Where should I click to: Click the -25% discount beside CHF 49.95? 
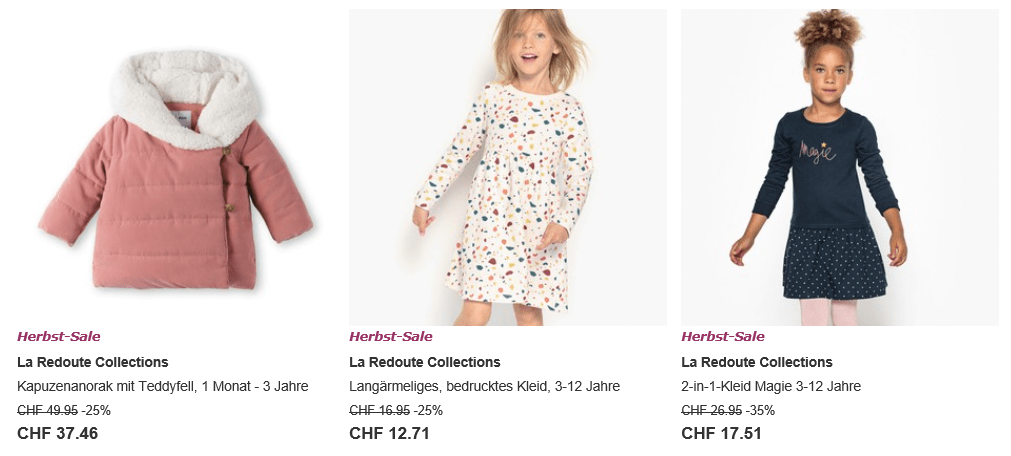(x=96, y=410)
